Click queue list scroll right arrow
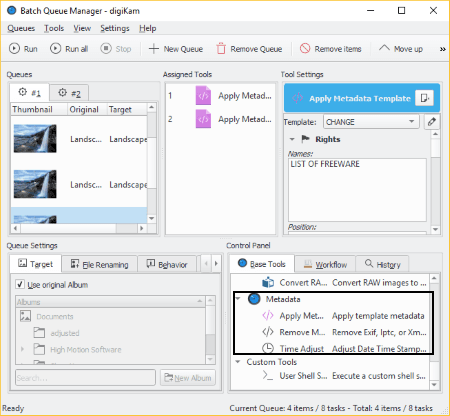This screenshot has width=450, height=416. coord(142,228)
